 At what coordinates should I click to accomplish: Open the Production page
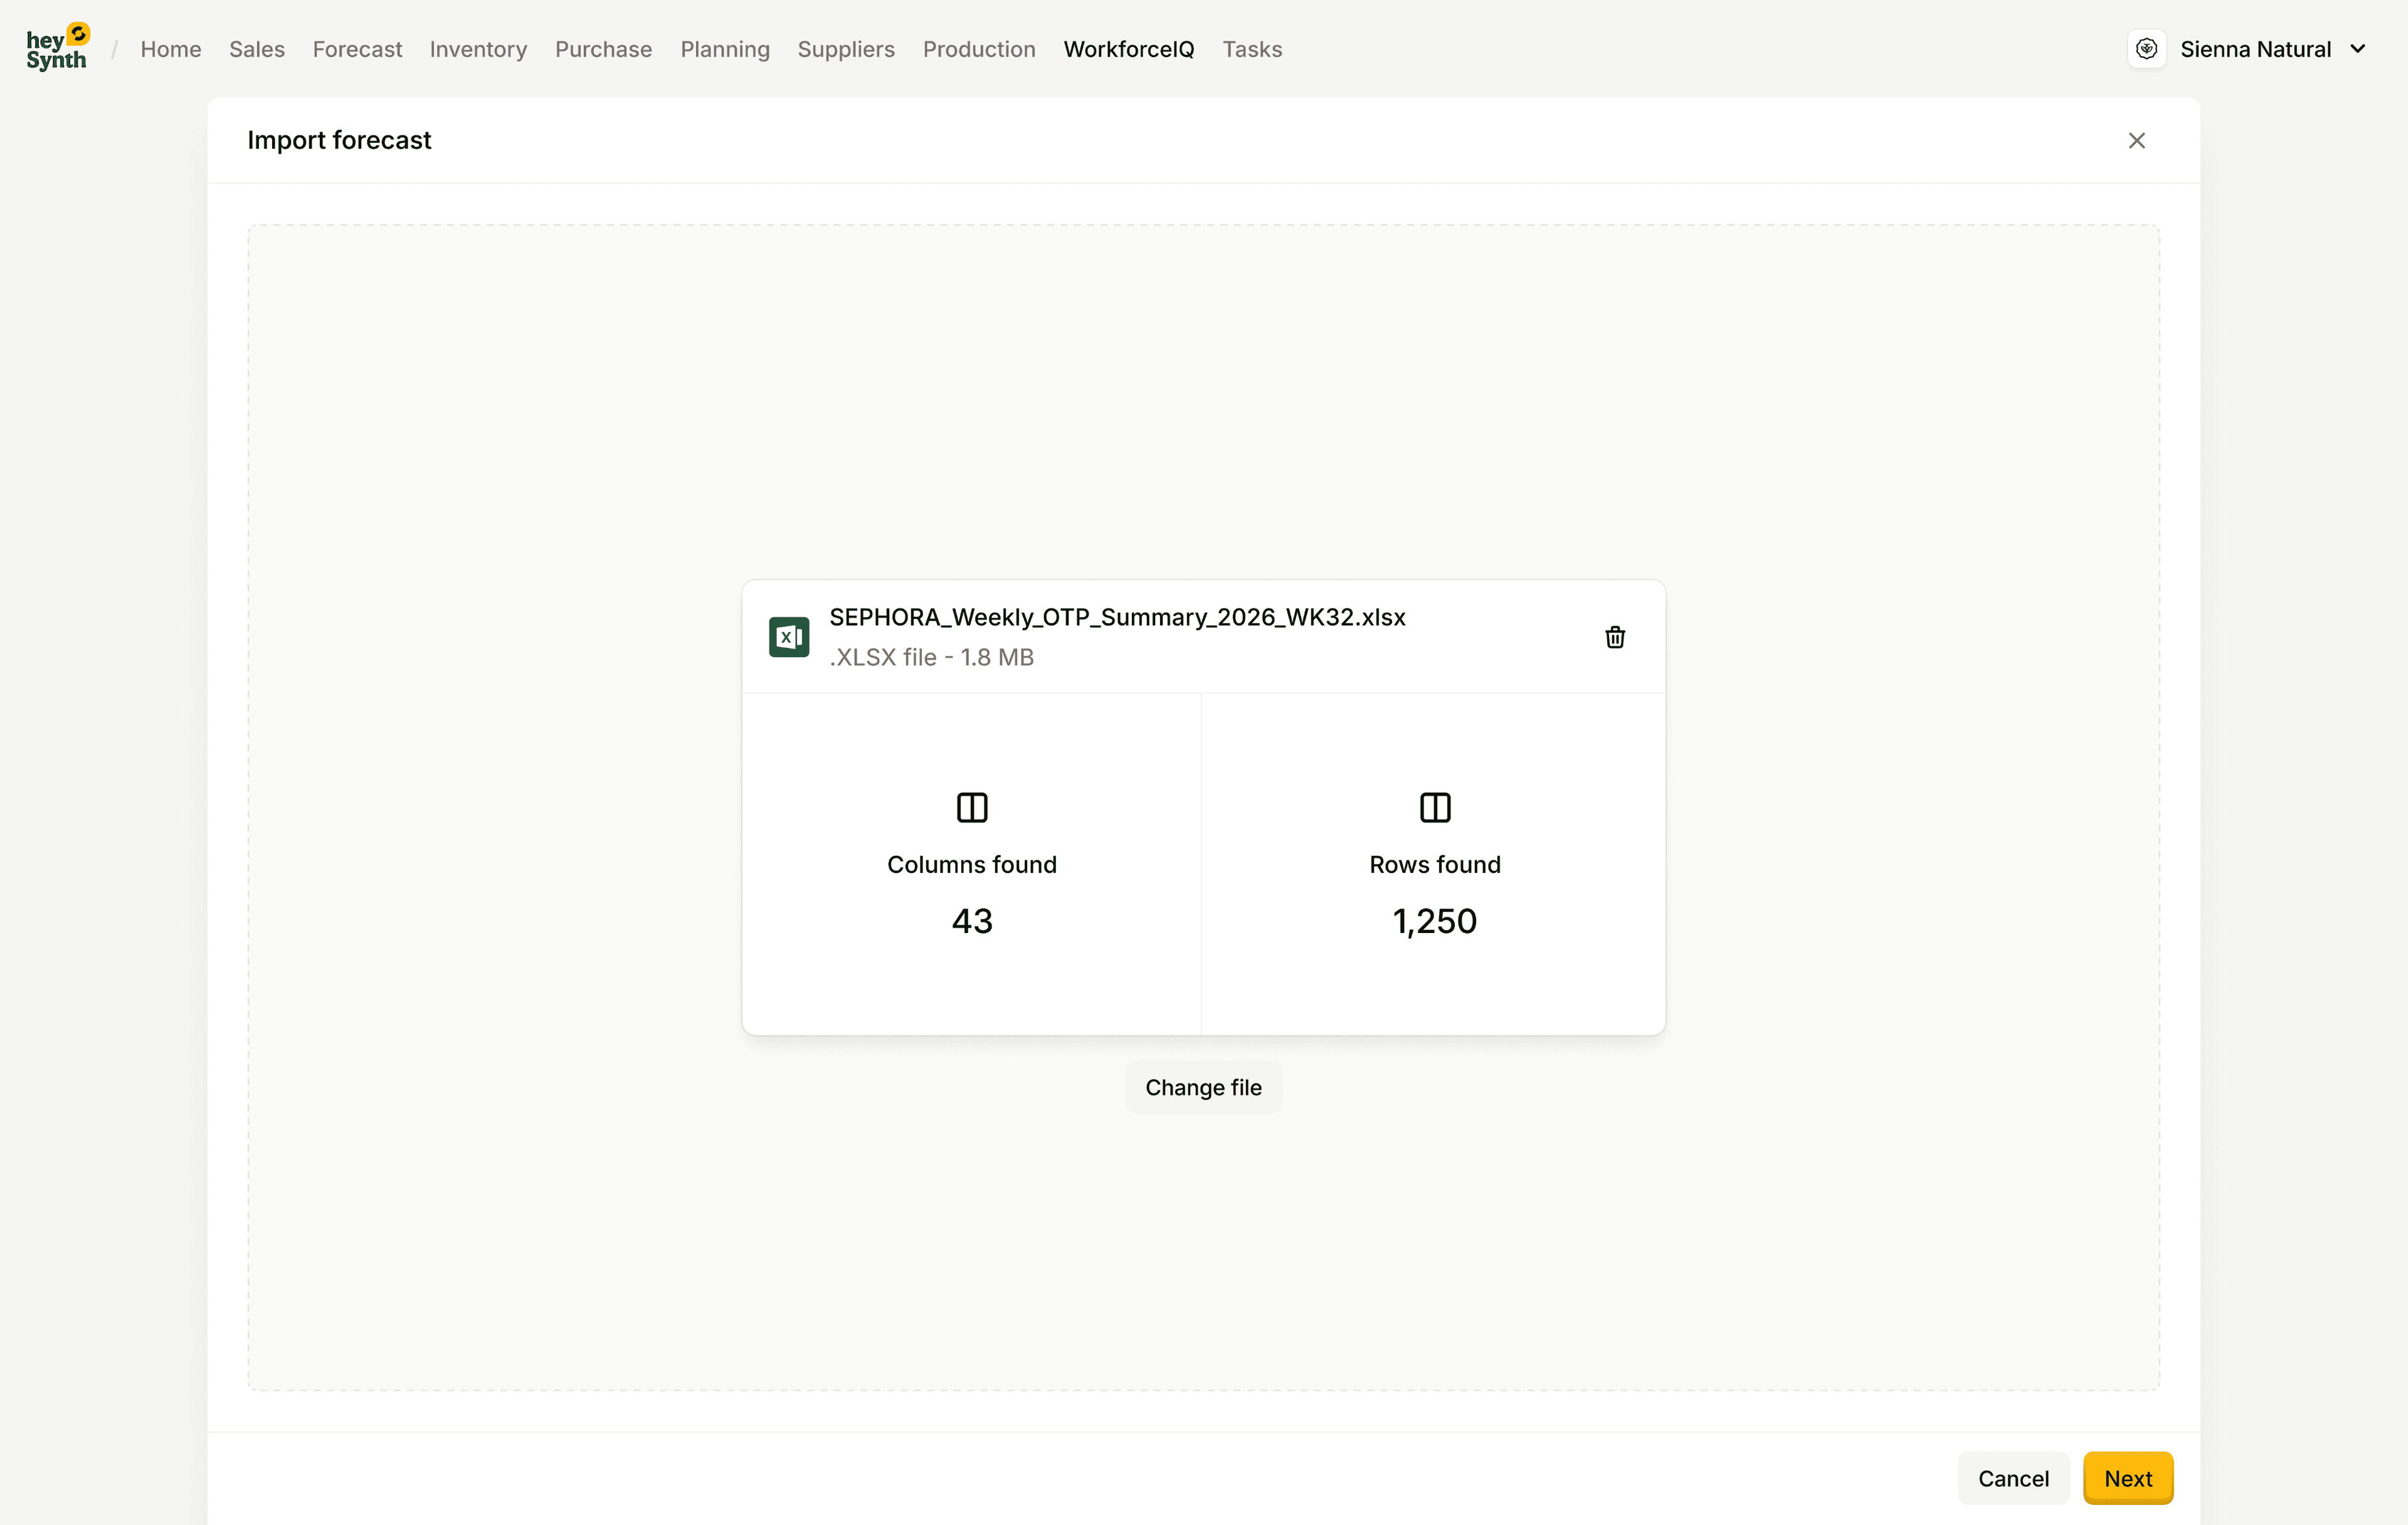coord(978,49)
